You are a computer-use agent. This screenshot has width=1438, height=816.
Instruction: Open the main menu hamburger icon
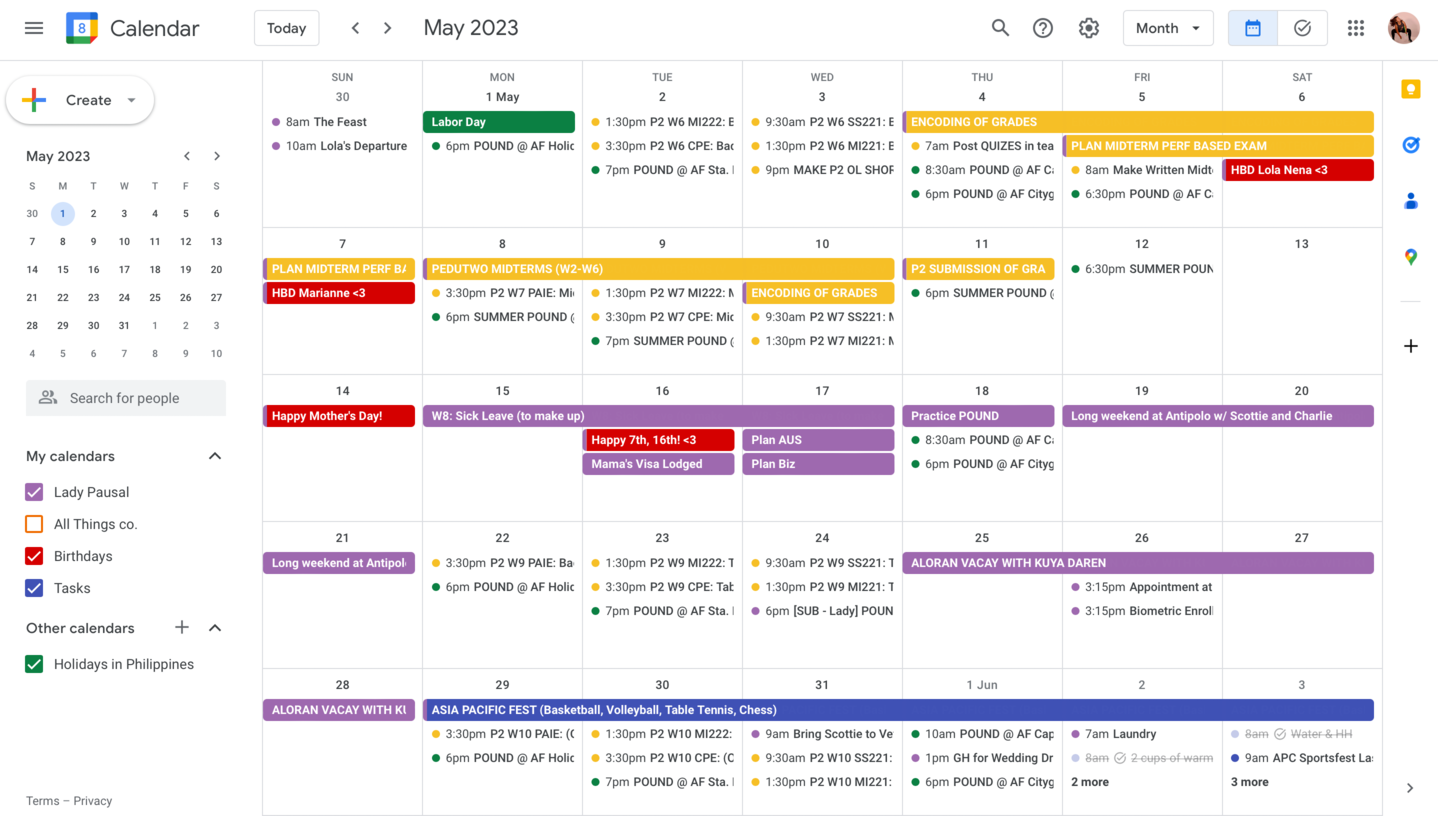[x=34, y=28]
